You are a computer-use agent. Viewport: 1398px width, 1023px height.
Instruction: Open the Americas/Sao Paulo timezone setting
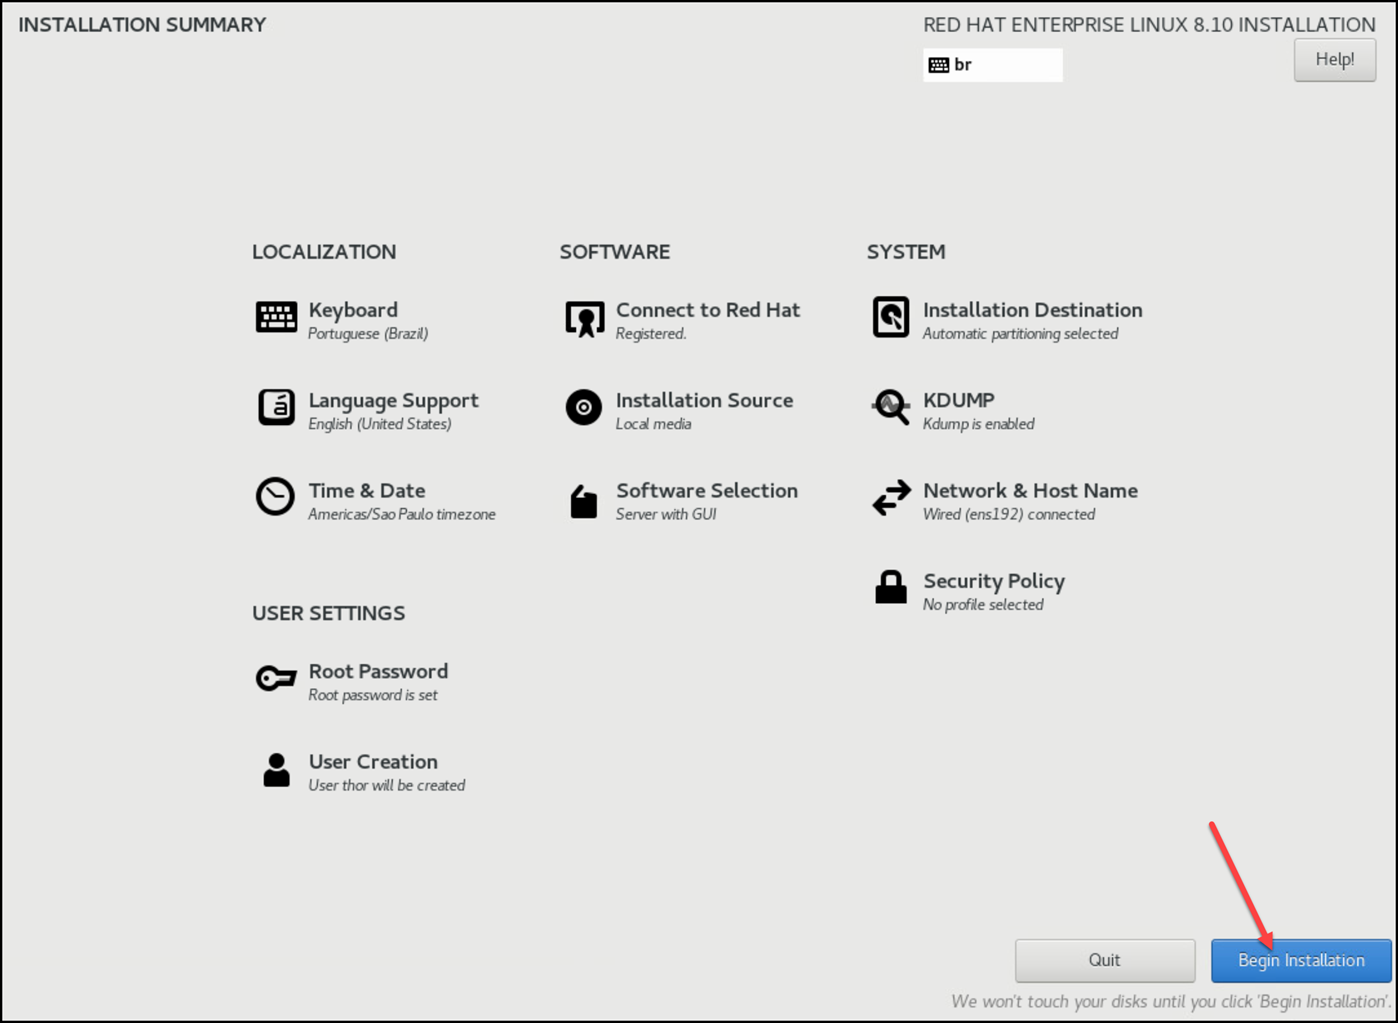click(x=401, y=515)
